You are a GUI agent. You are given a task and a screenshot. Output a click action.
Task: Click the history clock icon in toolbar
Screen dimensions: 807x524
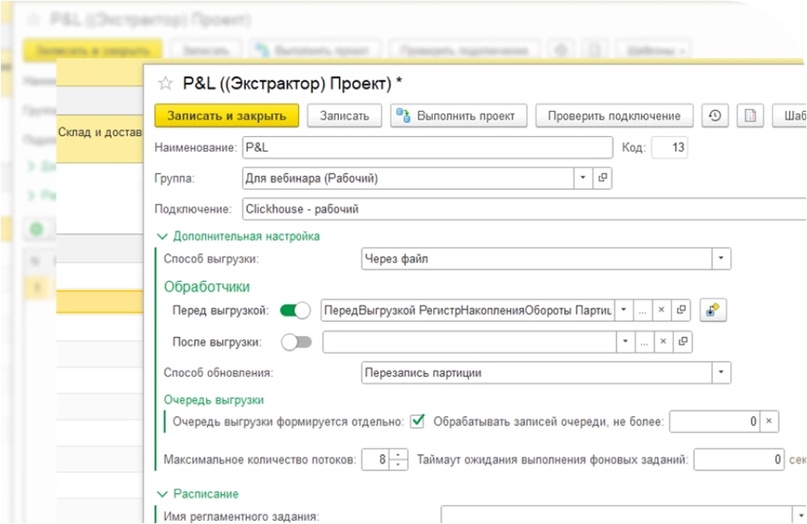tap(714, 116)
